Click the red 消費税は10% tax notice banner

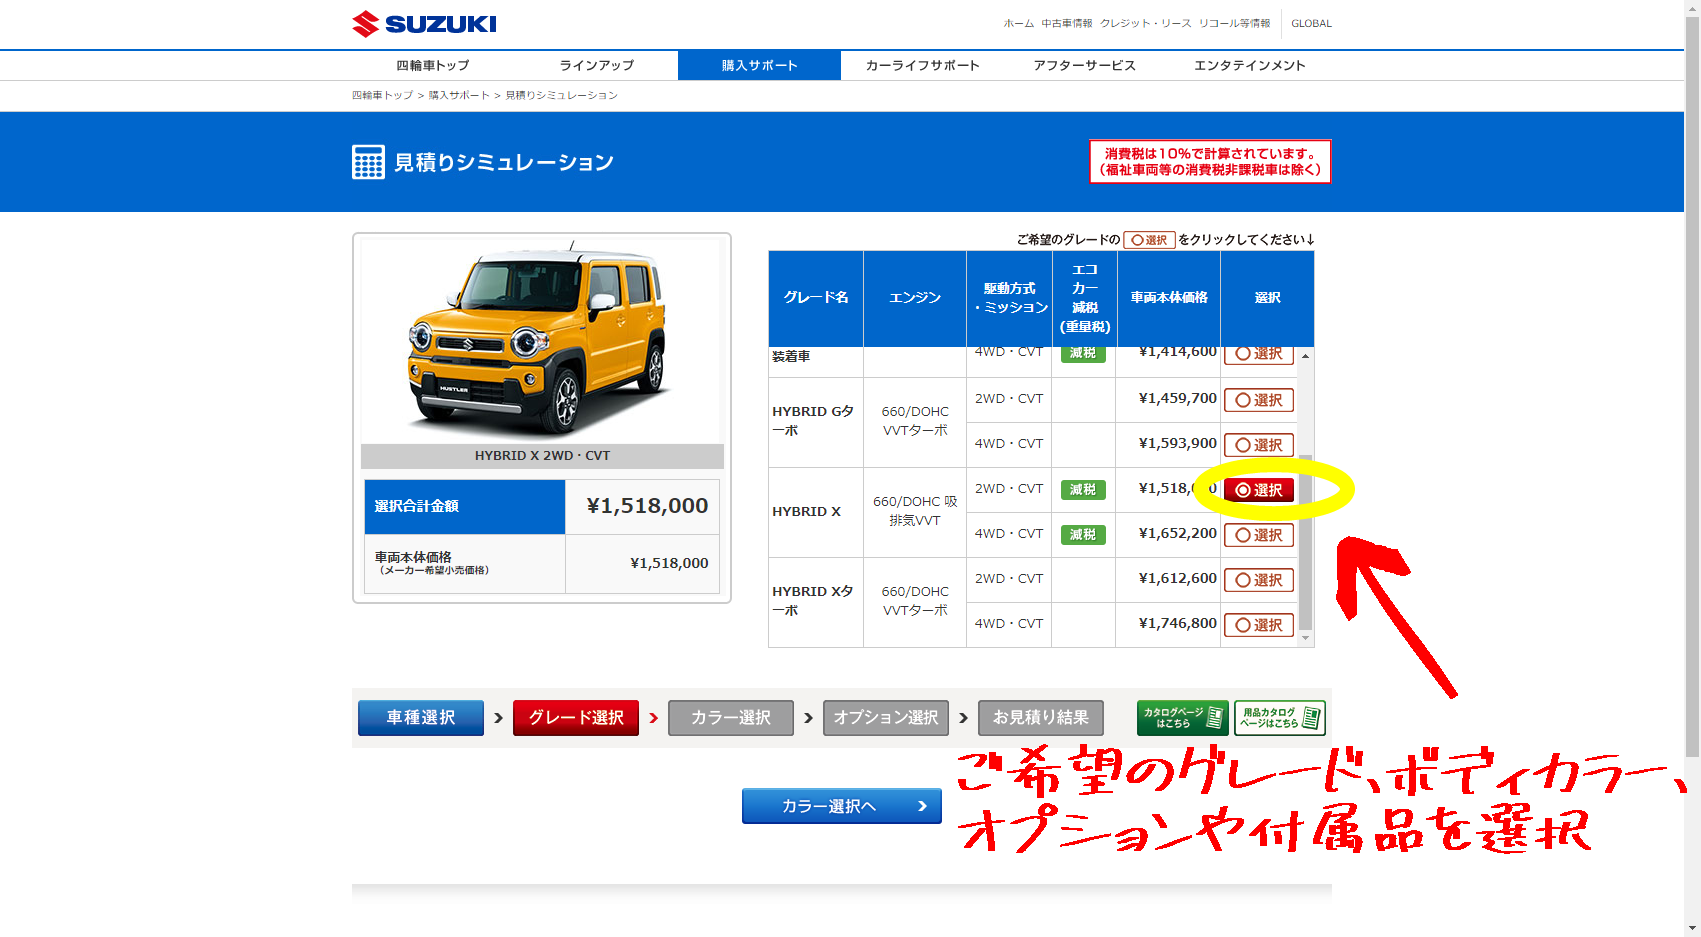(x=1210, y=161)
